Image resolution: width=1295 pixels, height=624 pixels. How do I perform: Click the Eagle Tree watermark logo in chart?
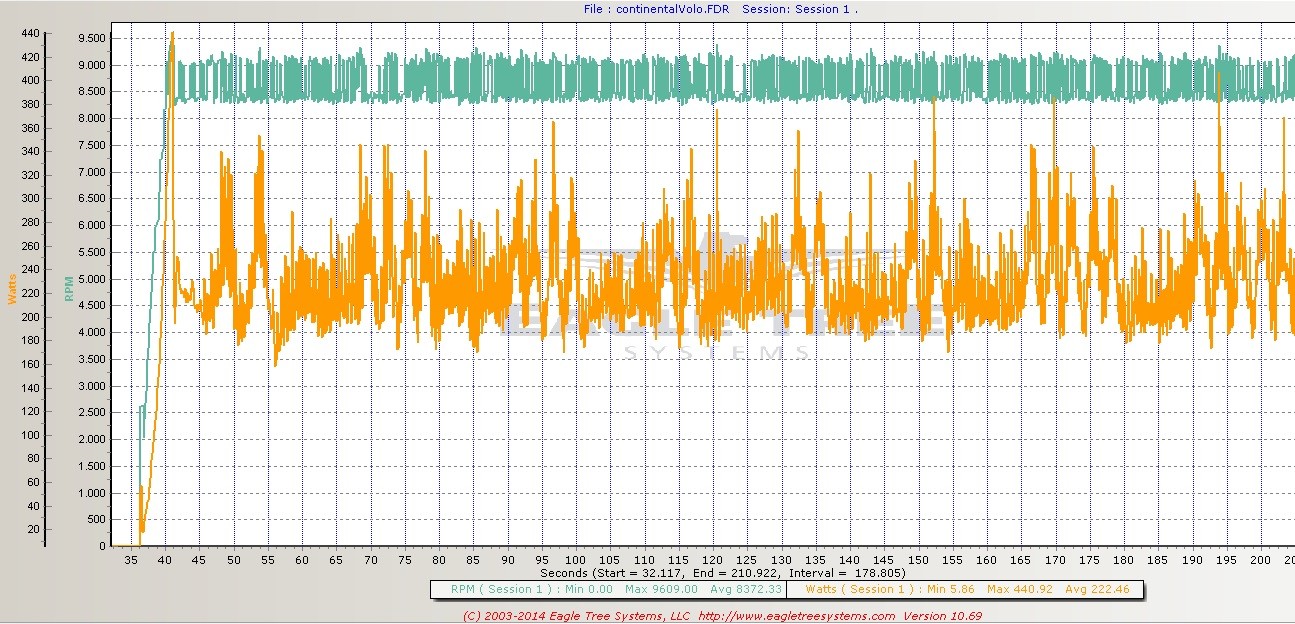[x=723, y=300]
